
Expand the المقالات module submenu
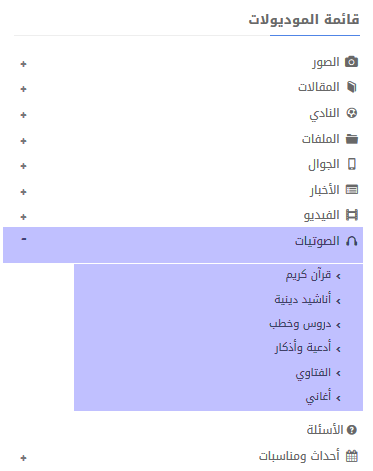[x=23, y=89]
